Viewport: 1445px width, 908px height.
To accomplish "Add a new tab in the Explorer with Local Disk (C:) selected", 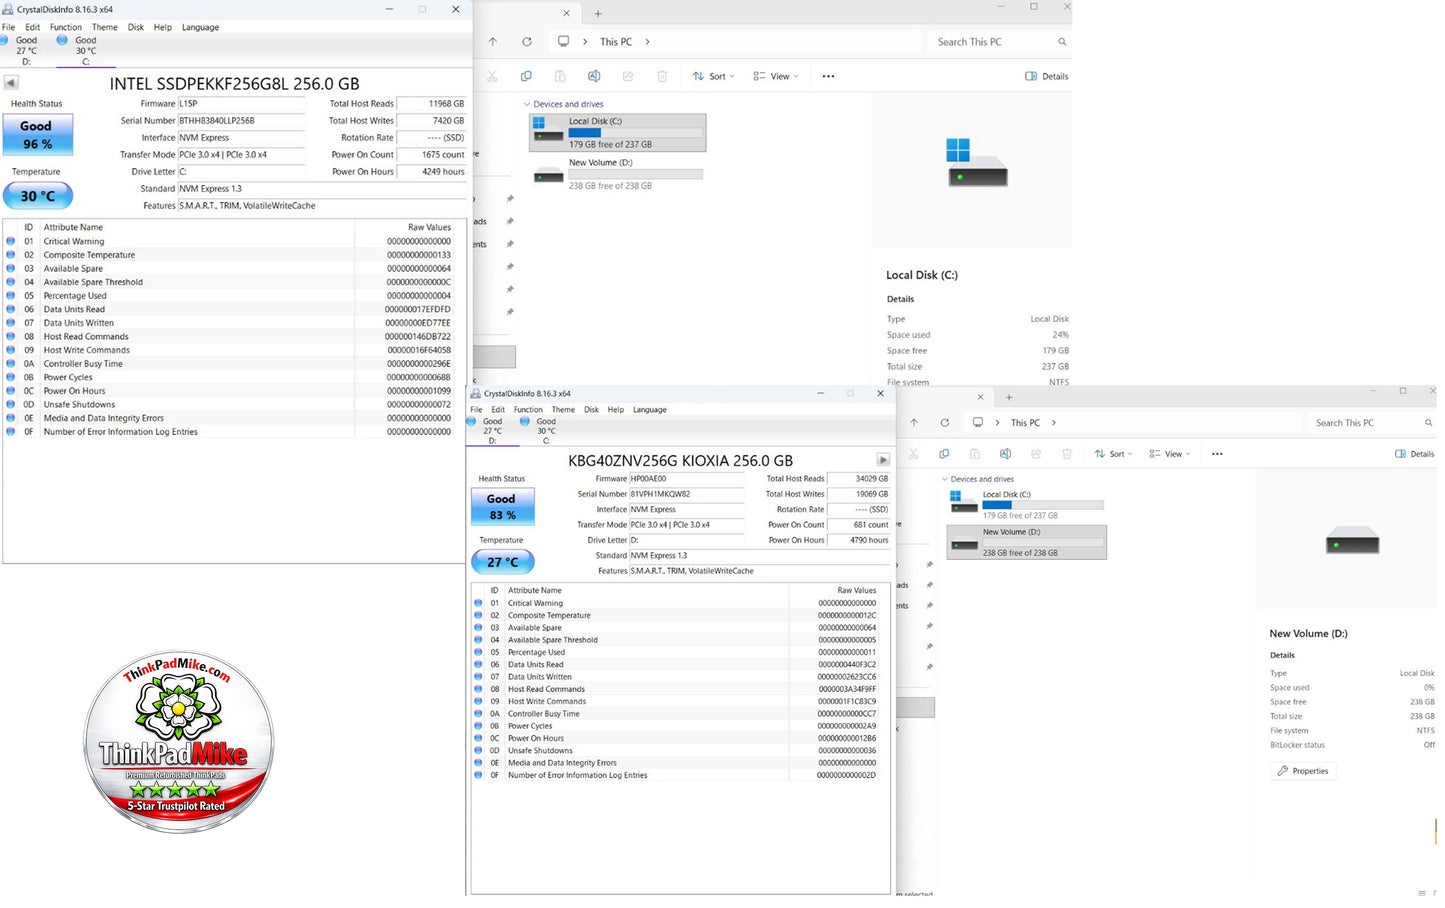I will tap(598, 14).
